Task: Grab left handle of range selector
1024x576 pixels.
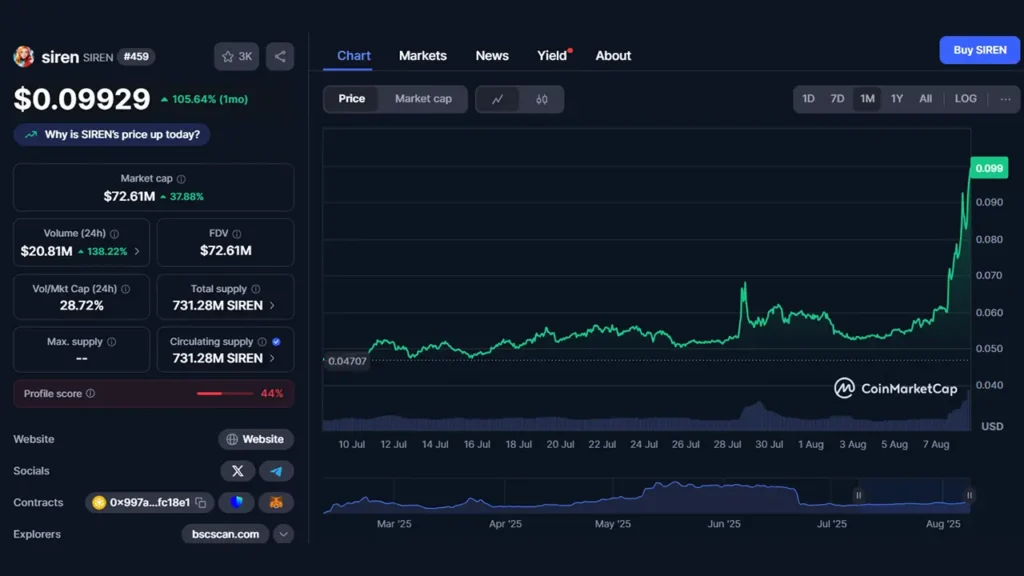Action: tap(858, 496)
